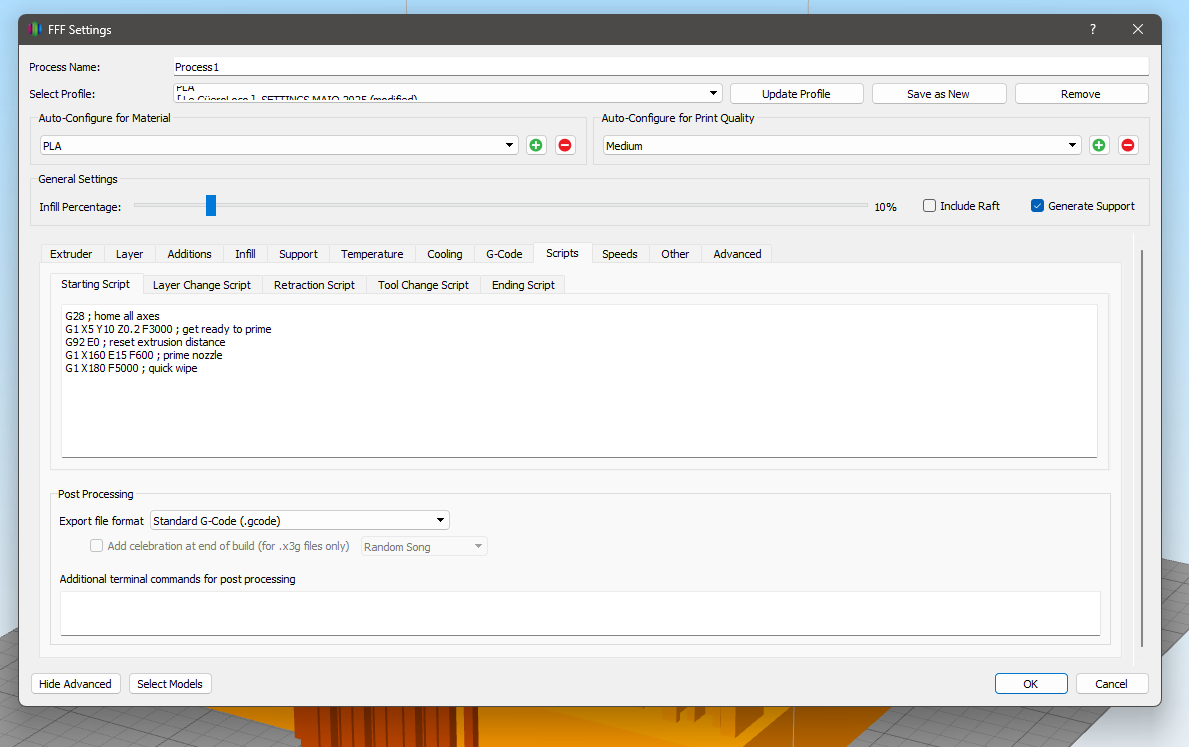
Task: Open the Export file format dropdown
Action: point(300,520)
